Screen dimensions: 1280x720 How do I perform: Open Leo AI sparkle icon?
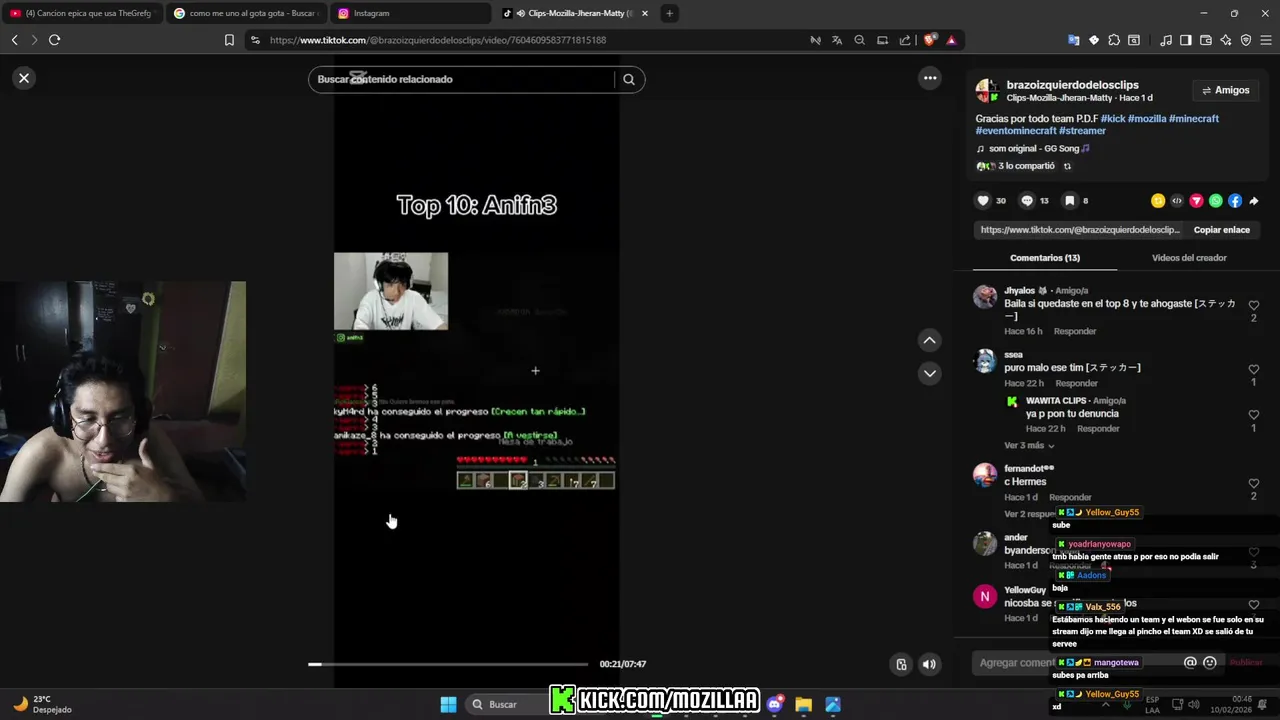(x=1225, y=40)
